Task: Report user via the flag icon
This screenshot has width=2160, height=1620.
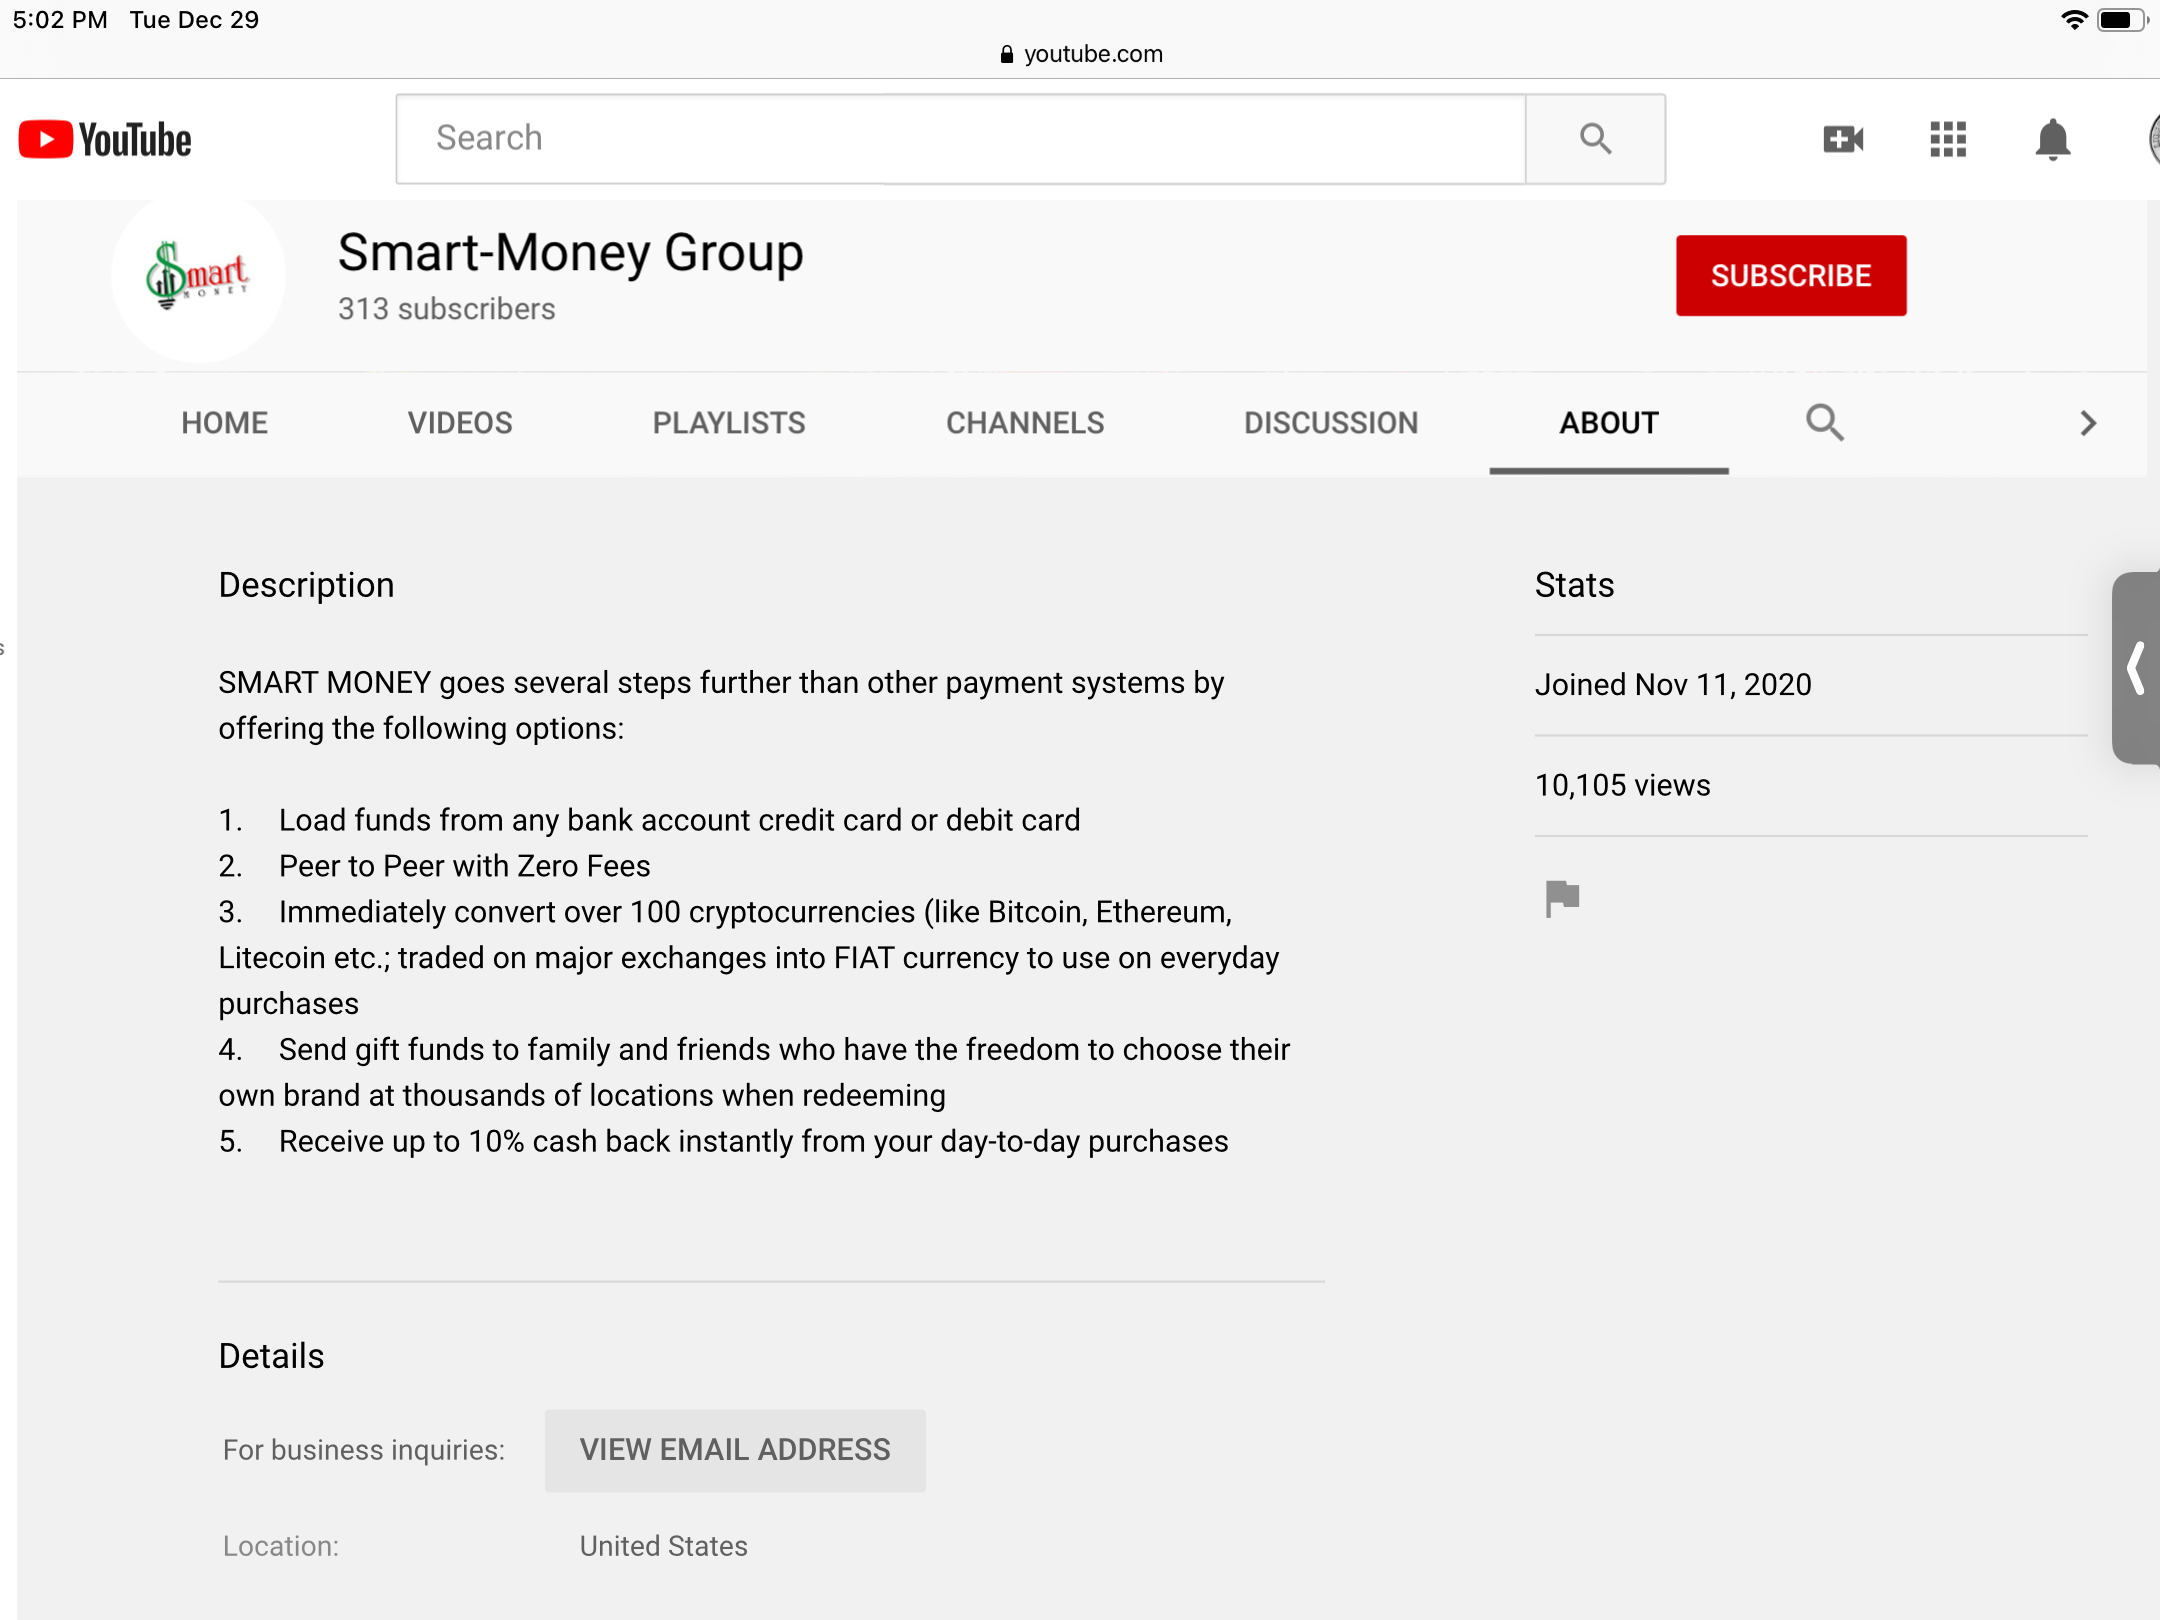Action: [x=1561, y=898]
